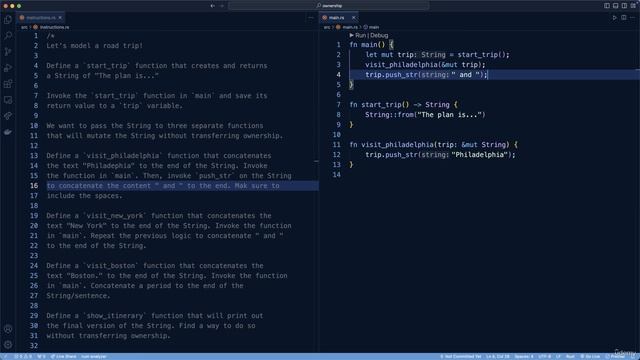The height and width of the screenshot is (360, 640).
Task: Open the remote window indicator in status bar
Action: pos(5,356)
